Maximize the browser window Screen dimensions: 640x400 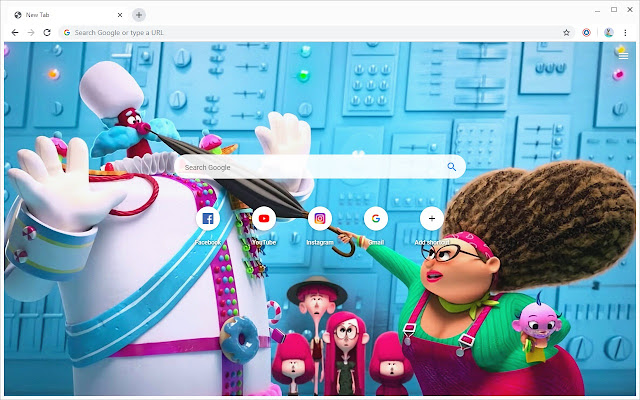click(x=614, y=9)
